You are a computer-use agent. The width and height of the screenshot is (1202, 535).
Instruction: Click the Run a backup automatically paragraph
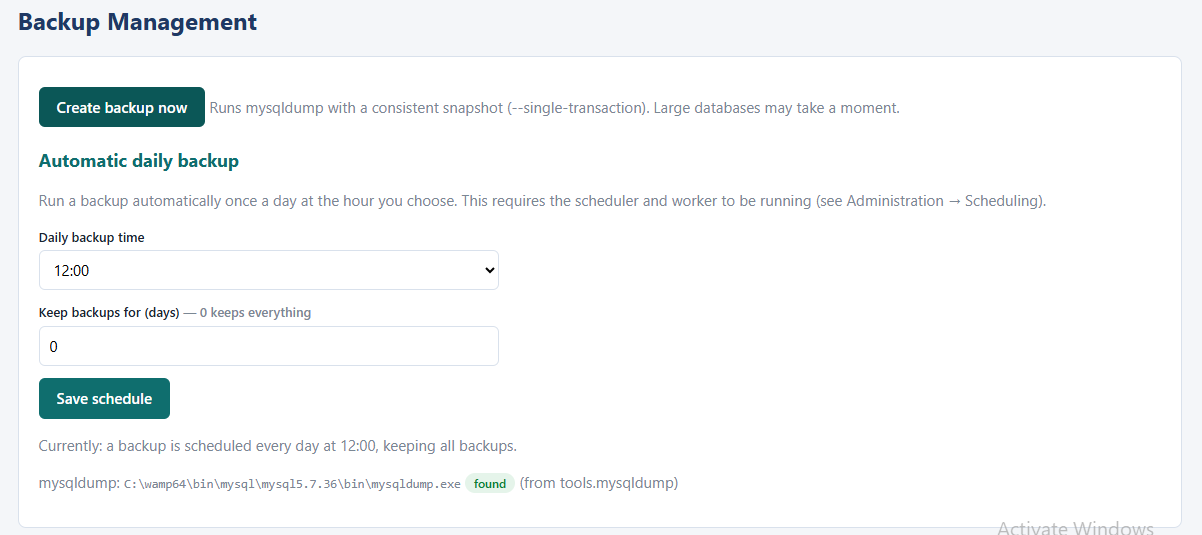coord(542,201)
